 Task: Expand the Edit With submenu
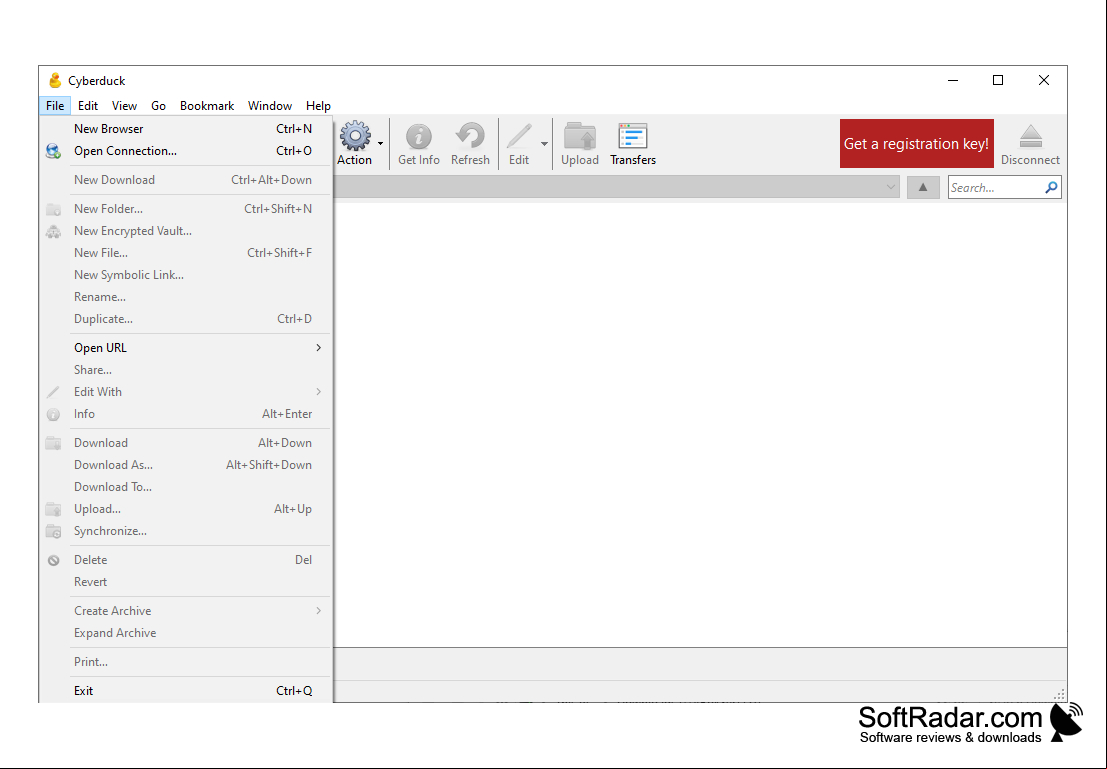(x=186, y=391)
